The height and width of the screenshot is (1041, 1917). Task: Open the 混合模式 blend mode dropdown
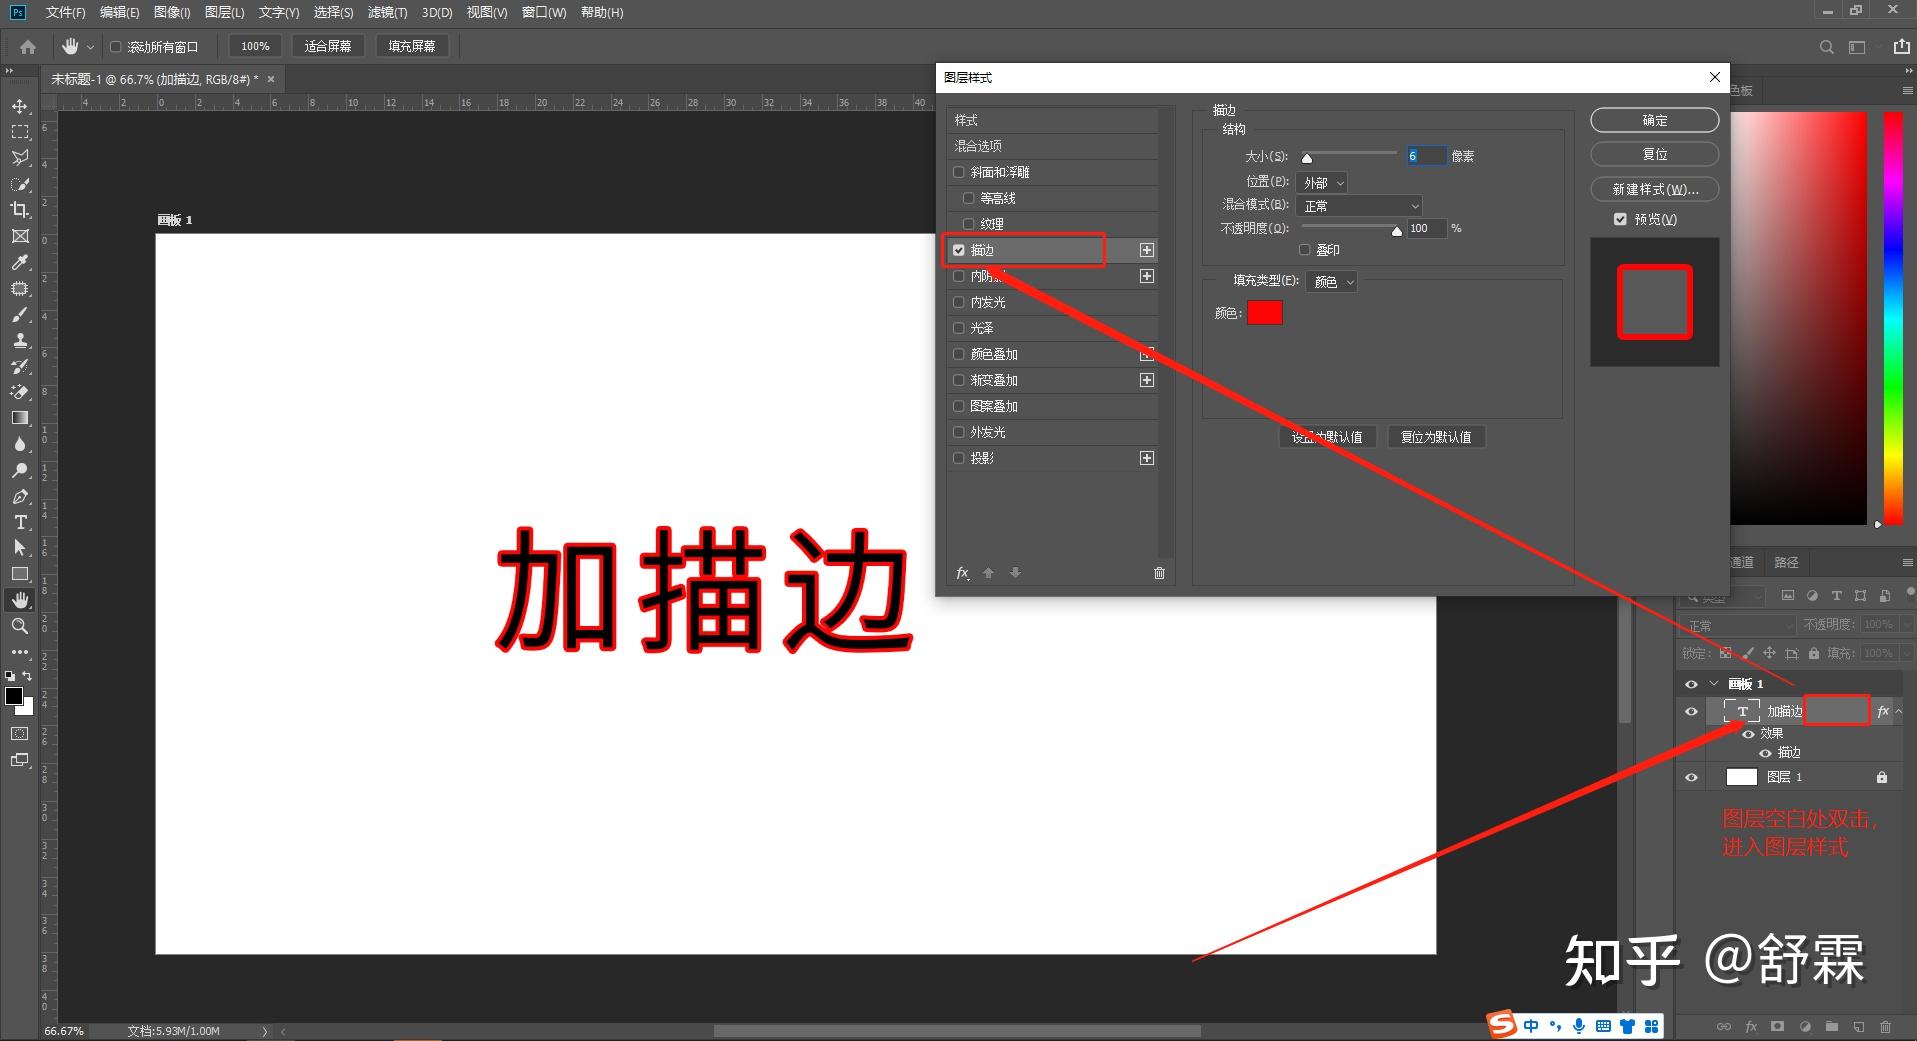click(x=1358, y=205)
